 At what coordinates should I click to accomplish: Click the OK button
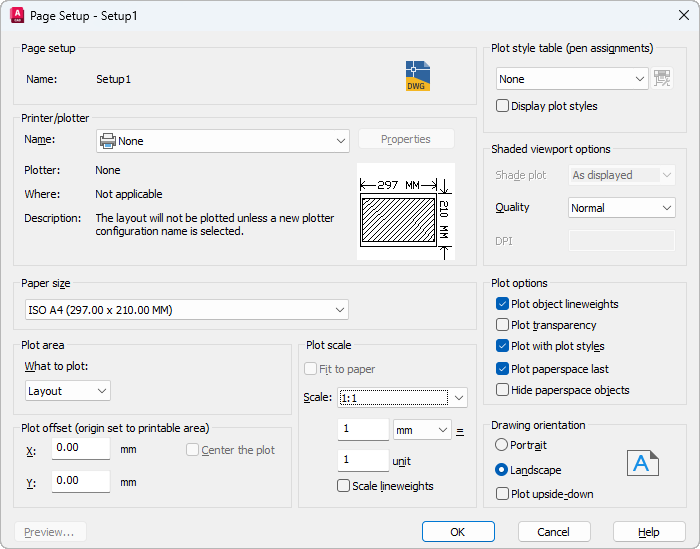coord(458,532)
